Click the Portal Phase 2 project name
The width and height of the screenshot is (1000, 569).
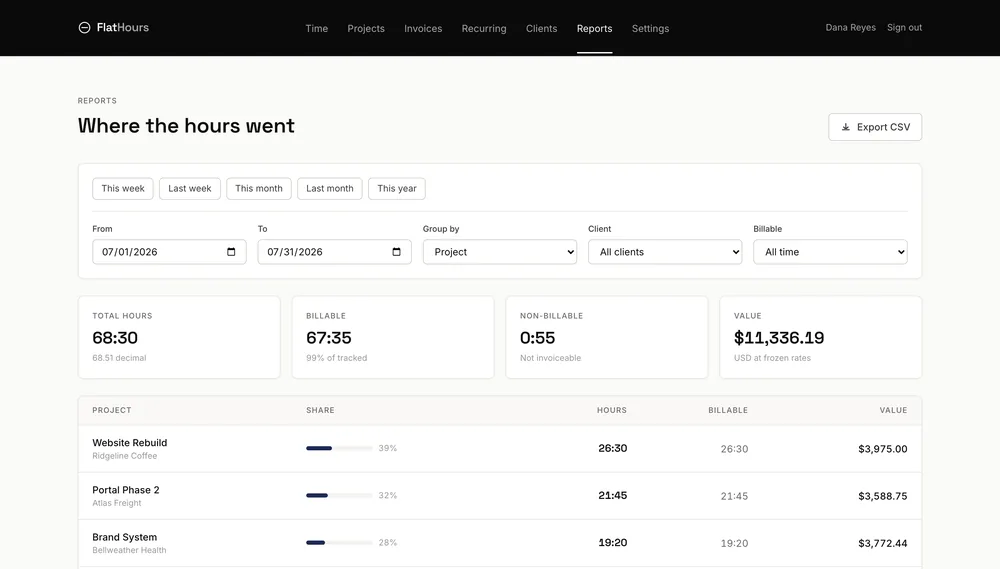[x=126, y=490]
